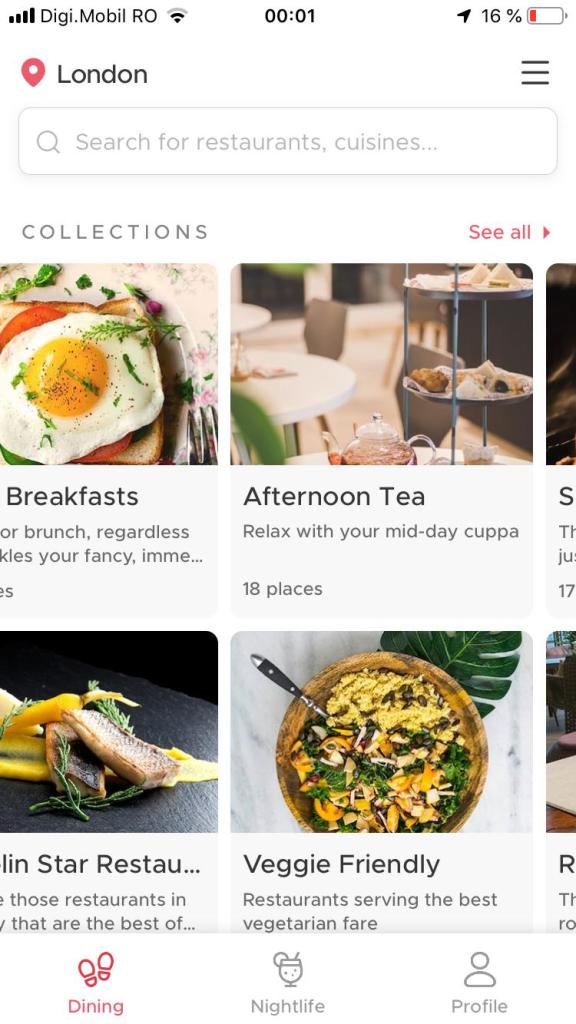Image resolution: width=576 pixels, height=1024 pixels.
Task: Tap the Wi-Fi signal icon in status bar
Action: (x=176, y=16)
